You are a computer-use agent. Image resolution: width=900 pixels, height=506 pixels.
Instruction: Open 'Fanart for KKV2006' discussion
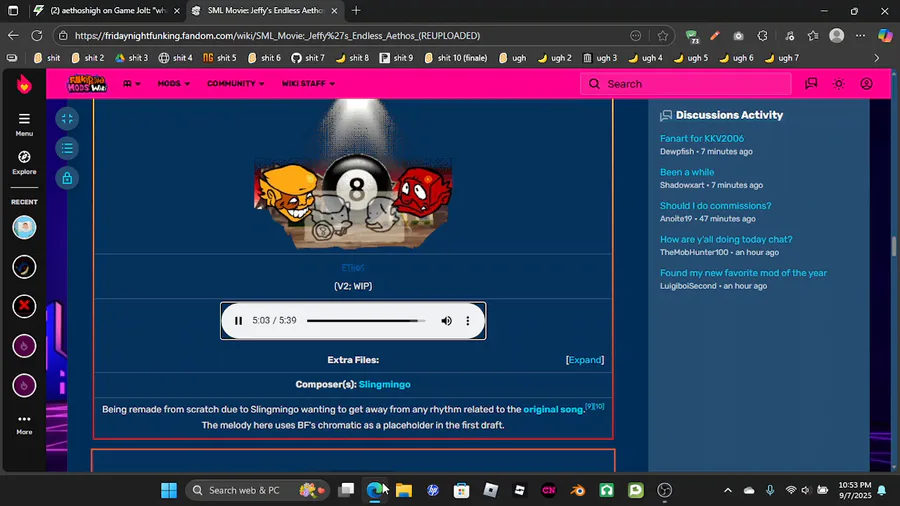(x=701, y=138)
